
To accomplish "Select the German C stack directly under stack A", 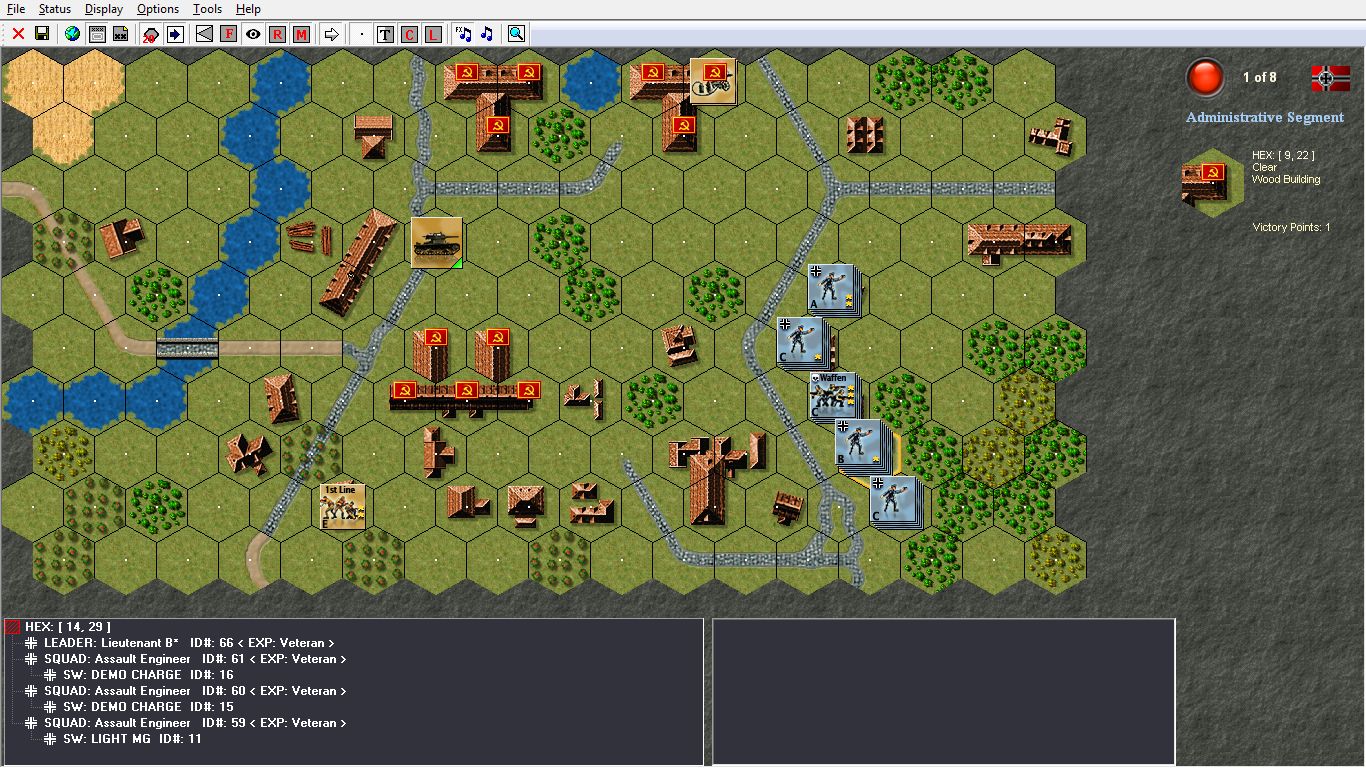I will click(x=803, y=342).
